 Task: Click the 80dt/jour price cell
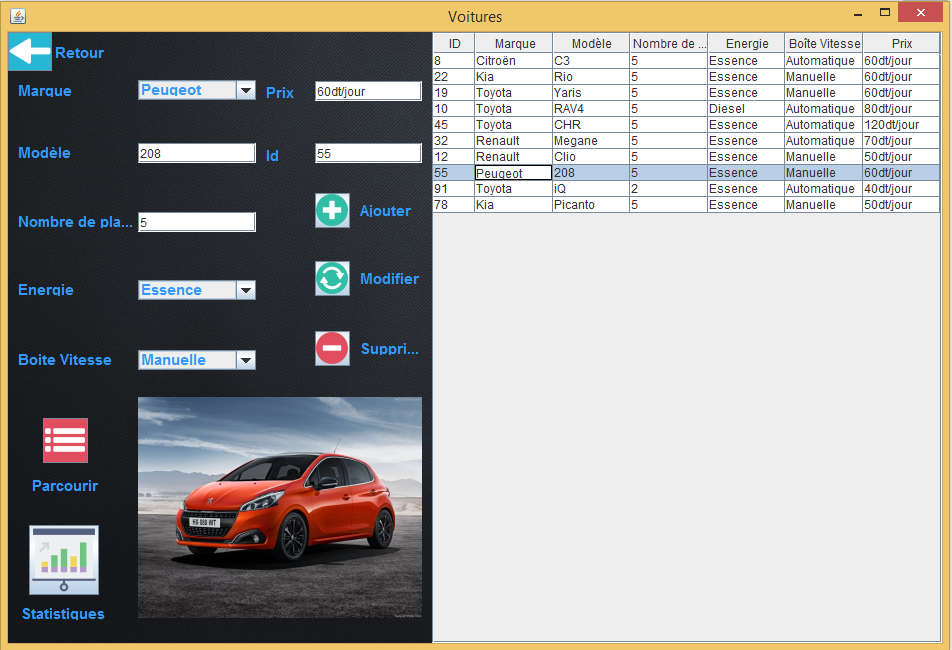coord(901,109)
